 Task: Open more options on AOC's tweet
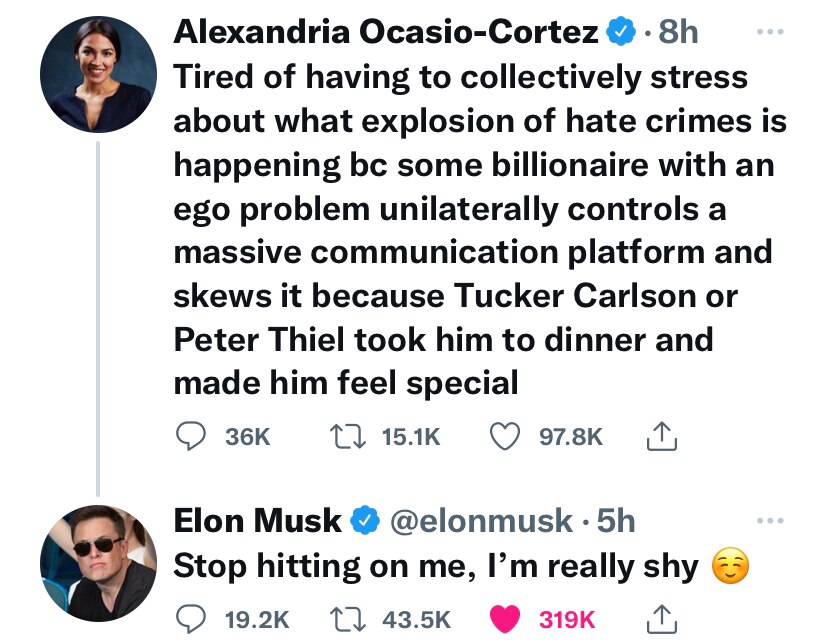[x=771, y=34]
